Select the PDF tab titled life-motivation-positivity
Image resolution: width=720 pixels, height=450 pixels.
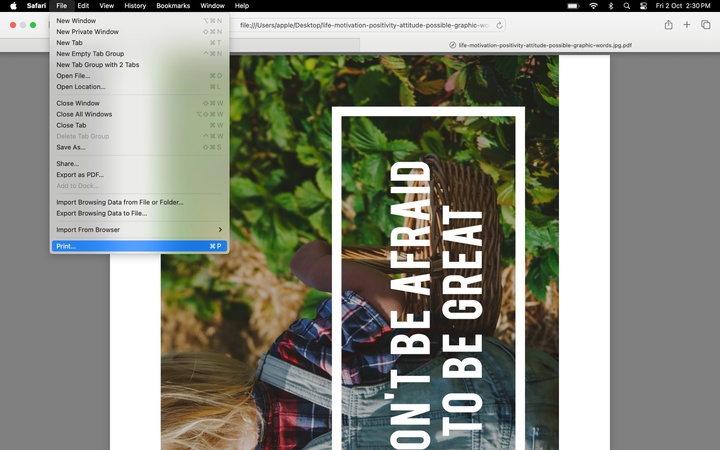pos(540,45)
